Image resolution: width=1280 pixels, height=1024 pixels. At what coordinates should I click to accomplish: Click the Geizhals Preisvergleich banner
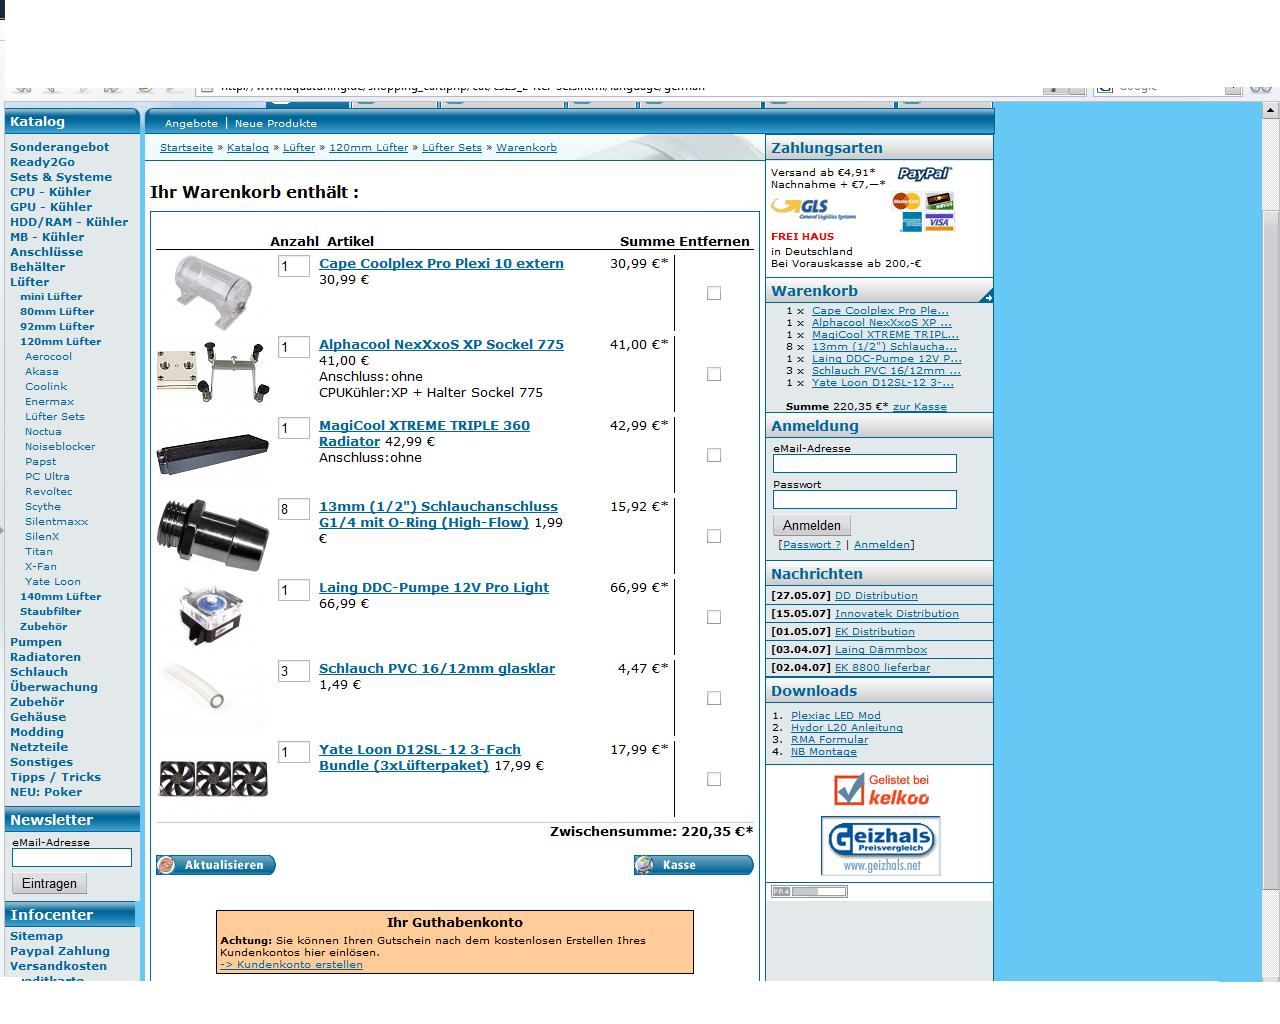pos(880,846)
